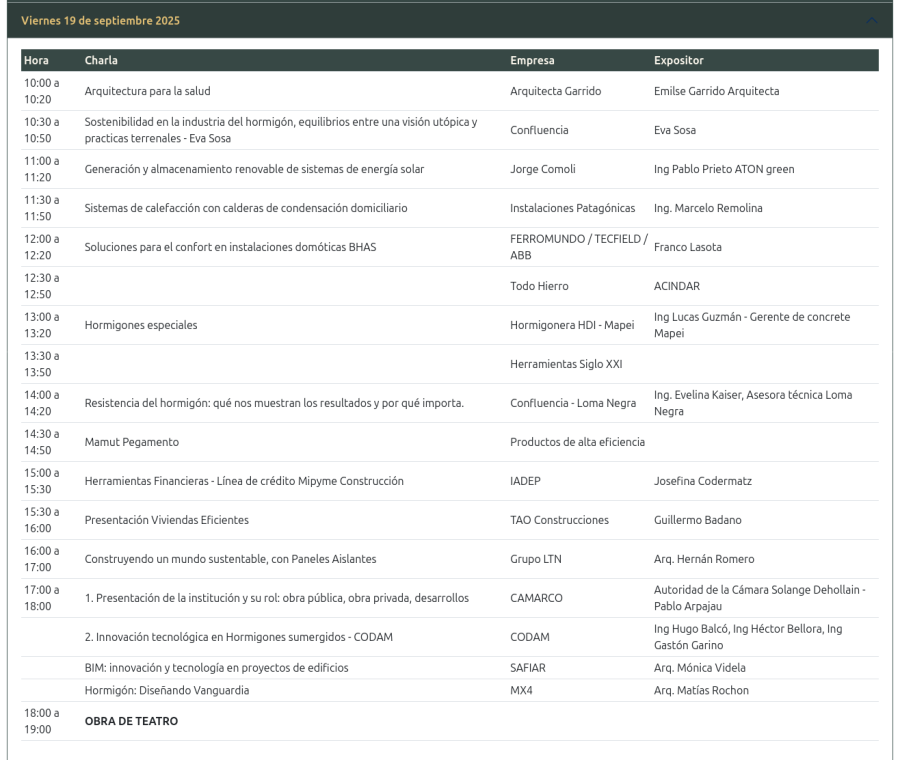Click the 'TAO Construcciones' company name
The height and width of the screenshot is (760, 900).
559,520
